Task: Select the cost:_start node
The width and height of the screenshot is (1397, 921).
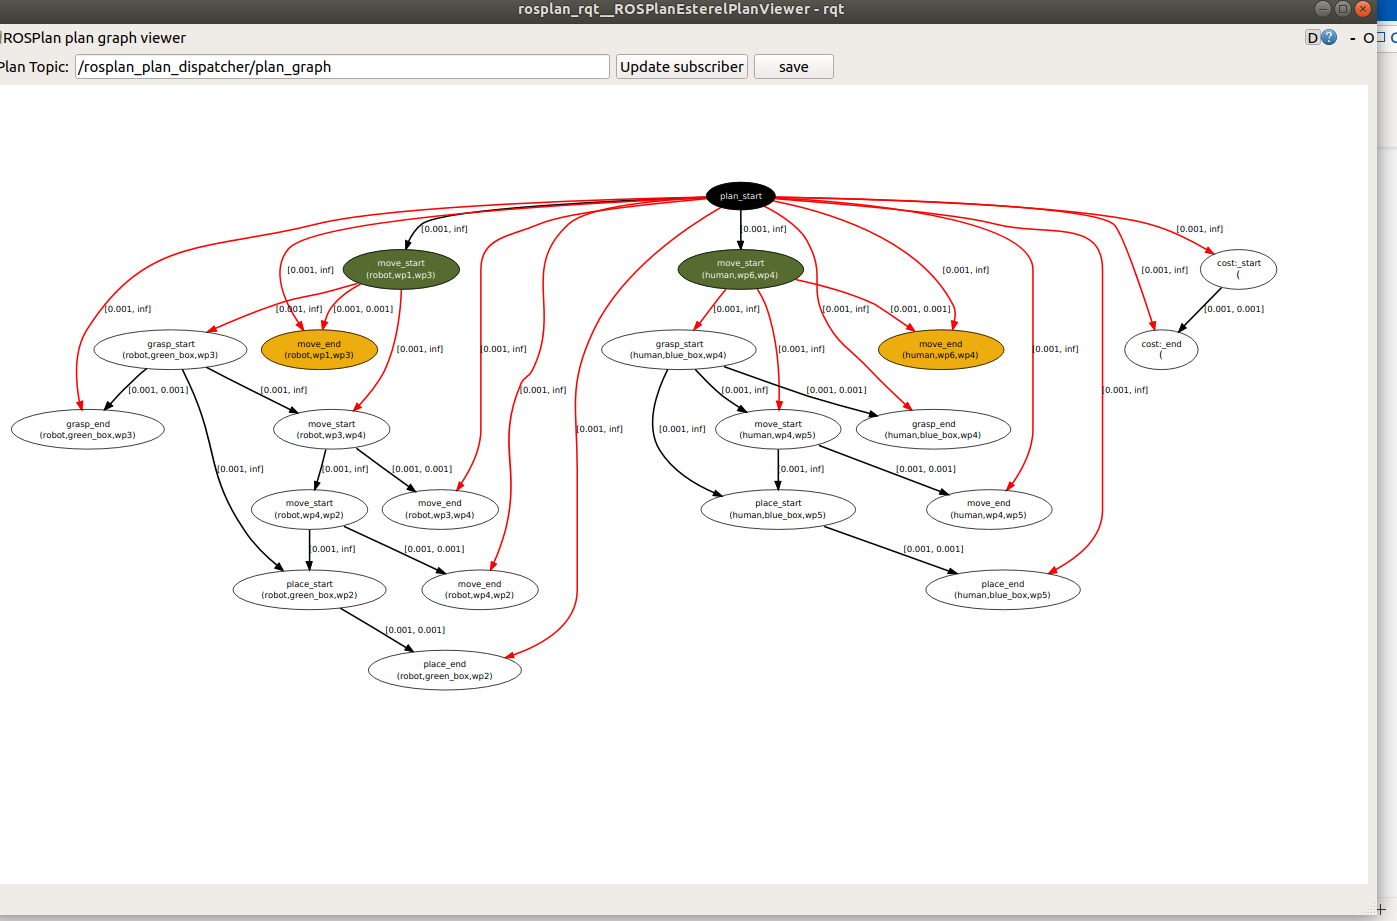Action: [1238, 268]
